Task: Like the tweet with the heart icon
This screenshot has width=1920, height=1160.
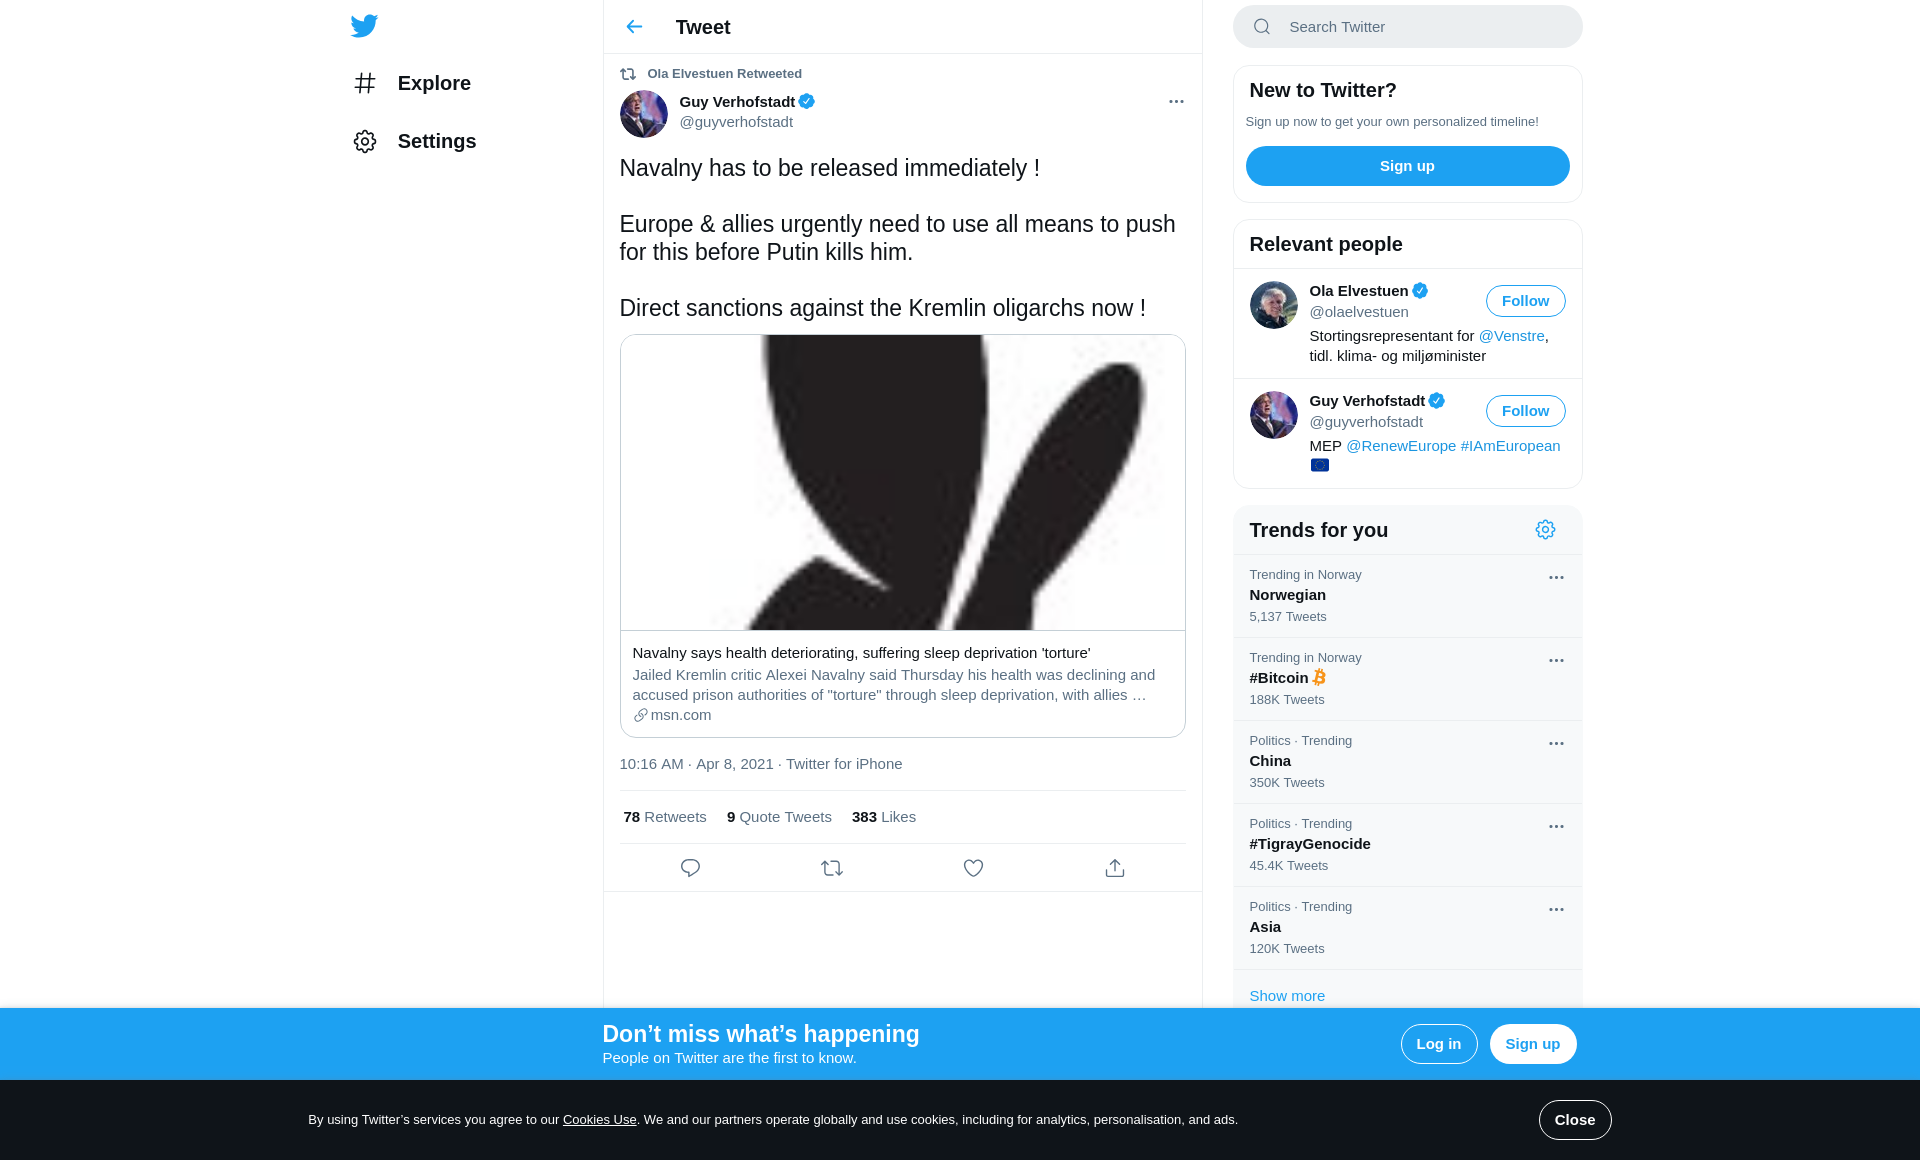Action: click(x=973, y=868)
